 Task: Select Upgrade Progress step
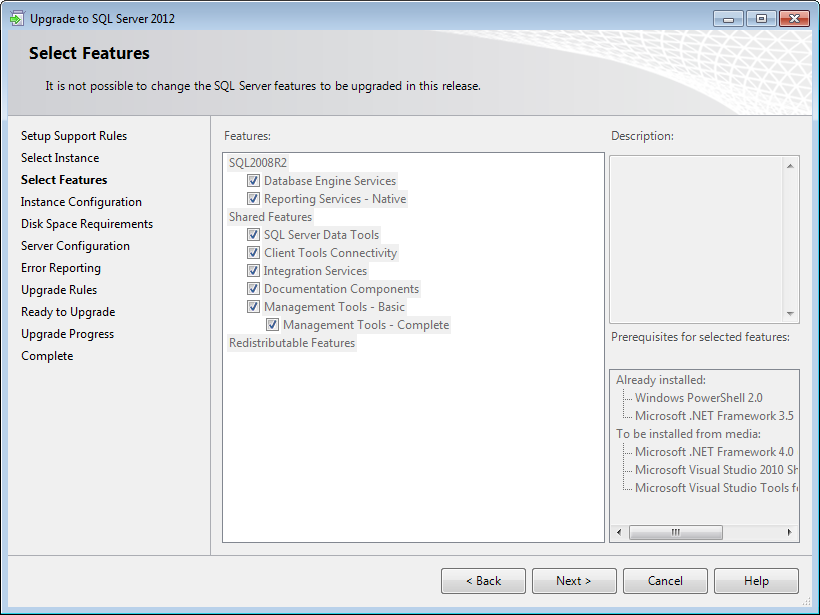click(67, 334)
